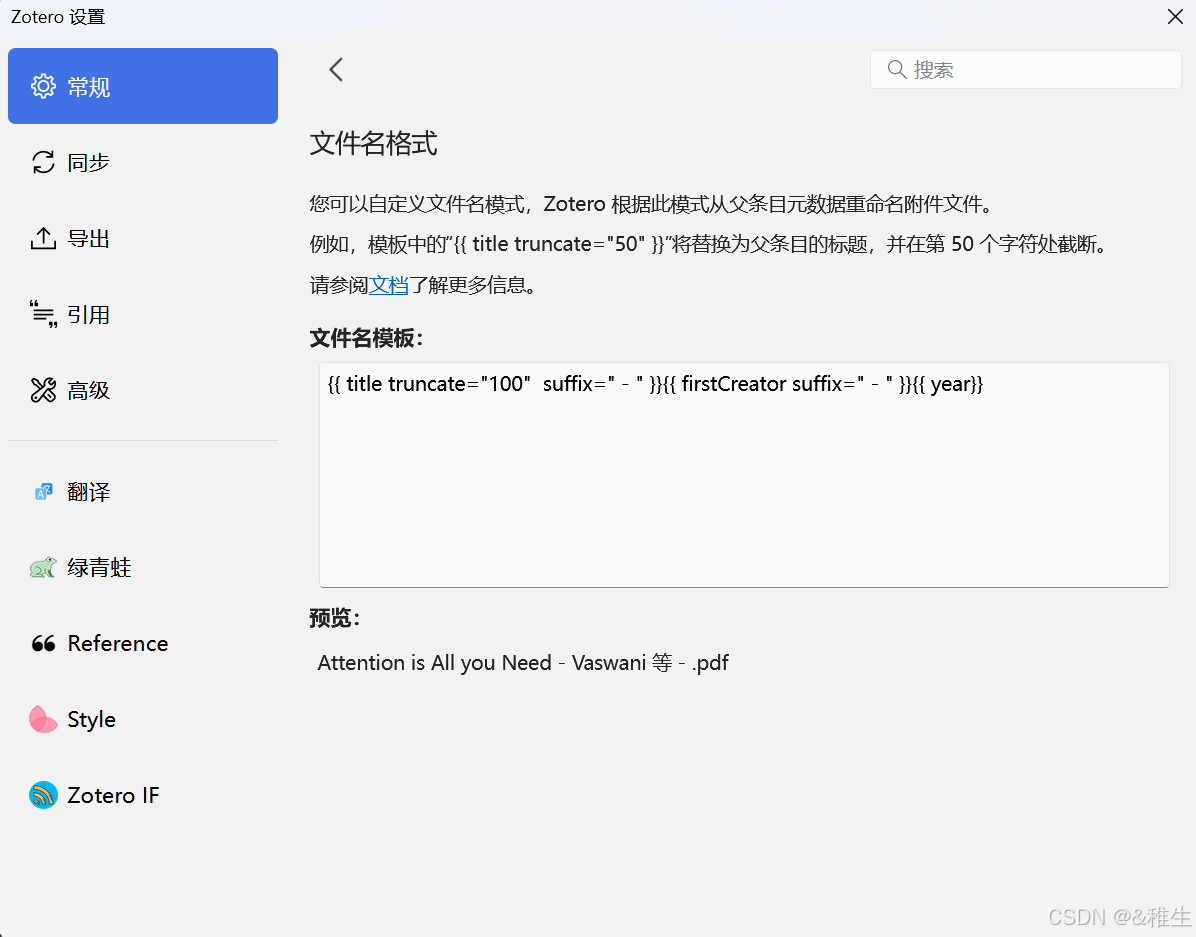1196x937 pixels.
Task: Open the 导出 settings pane
Action: pyautogui.click(x=143, y=238)
